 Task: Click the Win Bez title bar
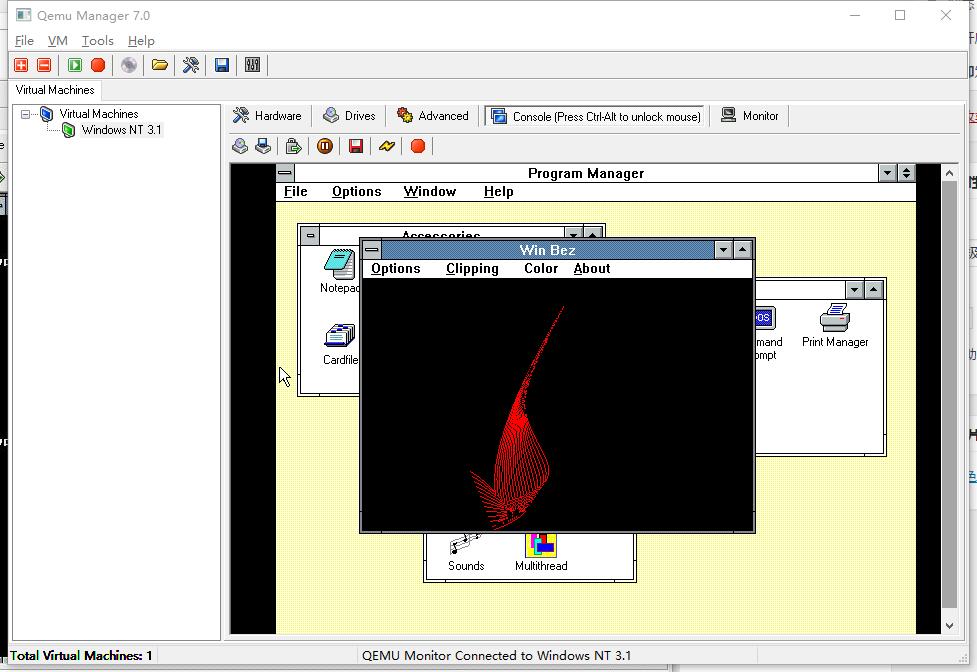tap(547, 250)
